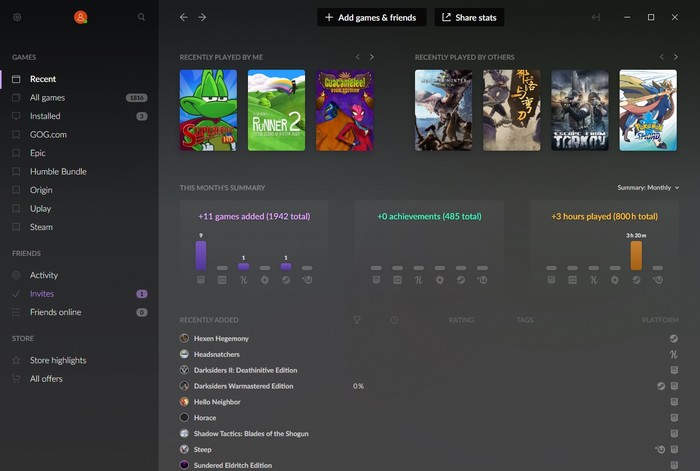The width and height of the screenshot is (700, 471).
Task: Click the Add games & friends button
Action: (x=371, y=17)
